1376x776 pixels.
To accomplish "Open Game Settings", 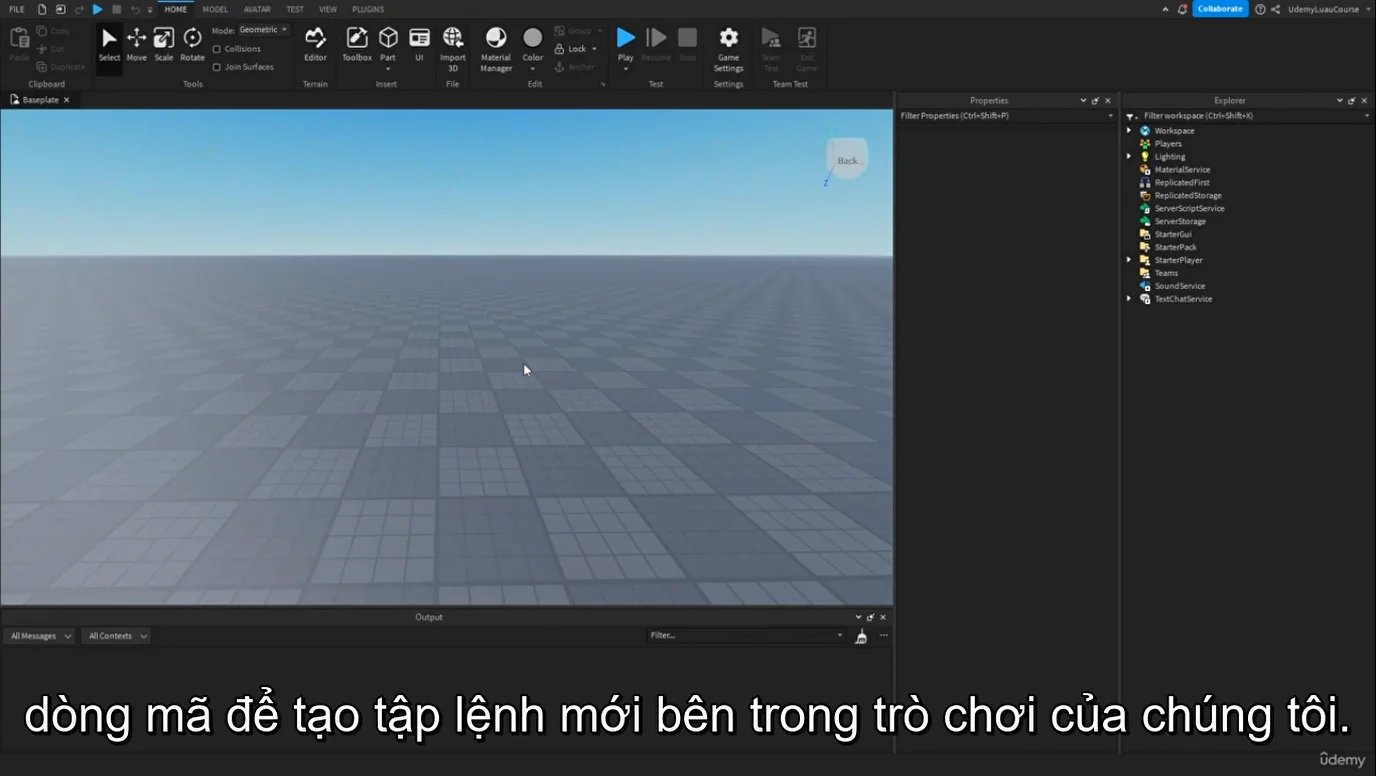I will tap(729, 48).
